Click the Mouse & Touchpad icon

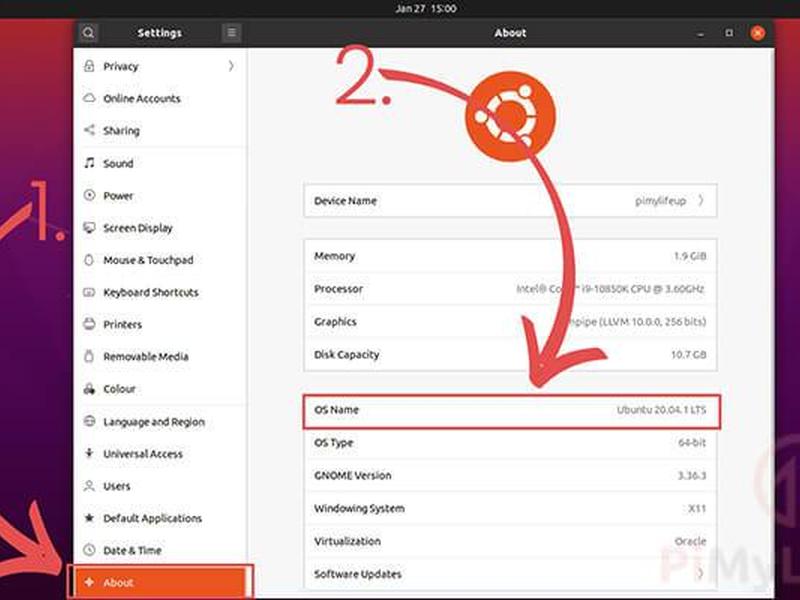[x=89, y=260]
